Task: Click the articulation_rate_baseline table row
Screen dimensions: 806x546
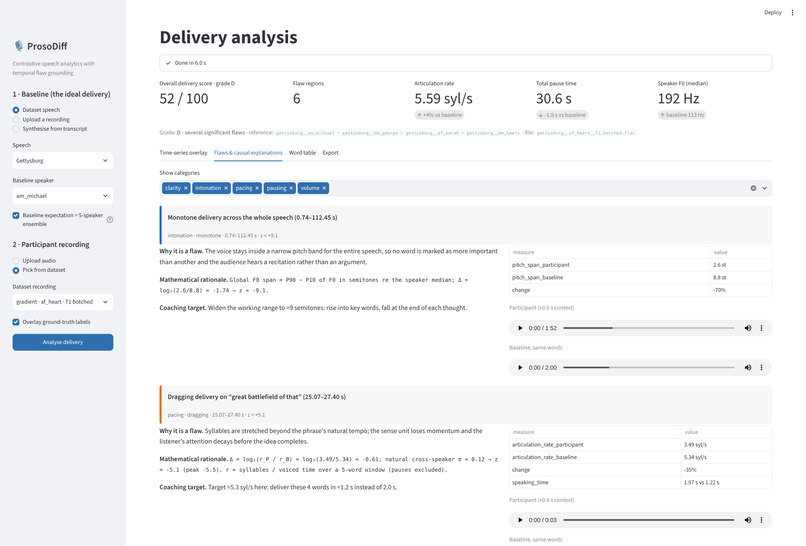Action: pos(640,457)
